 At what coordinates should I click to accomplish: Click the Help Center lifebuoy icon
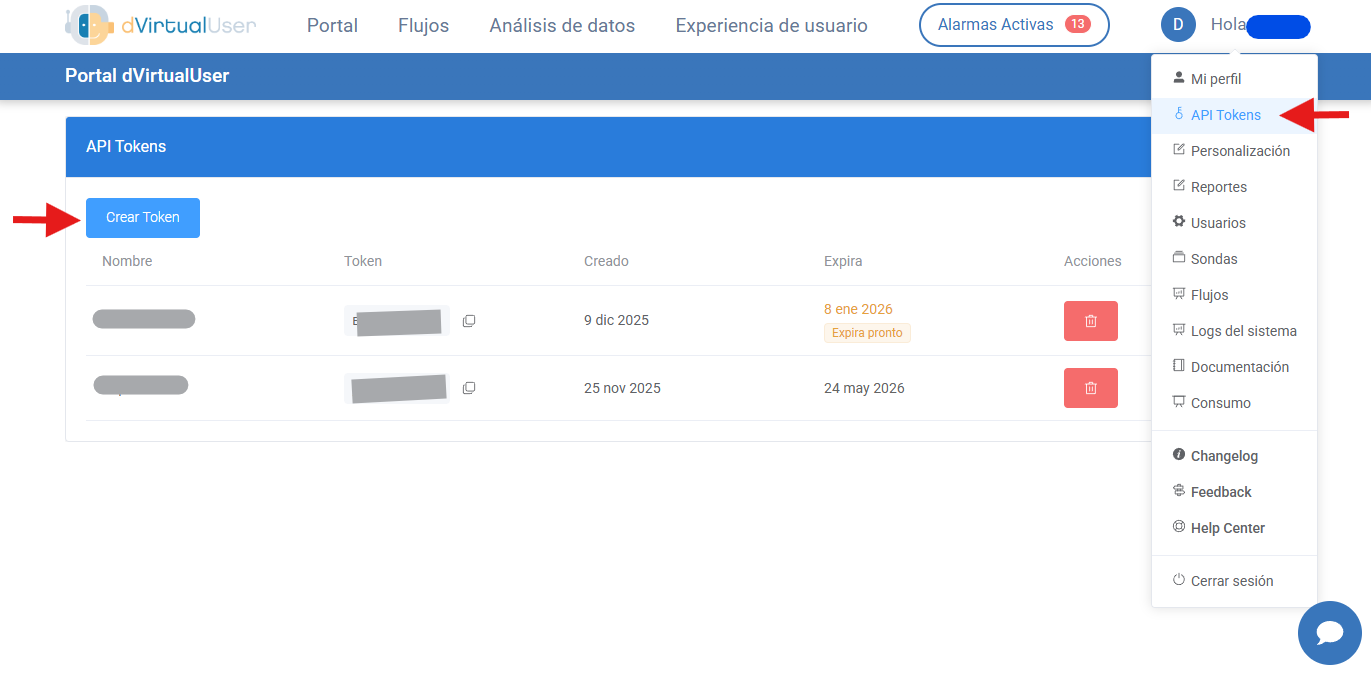(1179, 527)
